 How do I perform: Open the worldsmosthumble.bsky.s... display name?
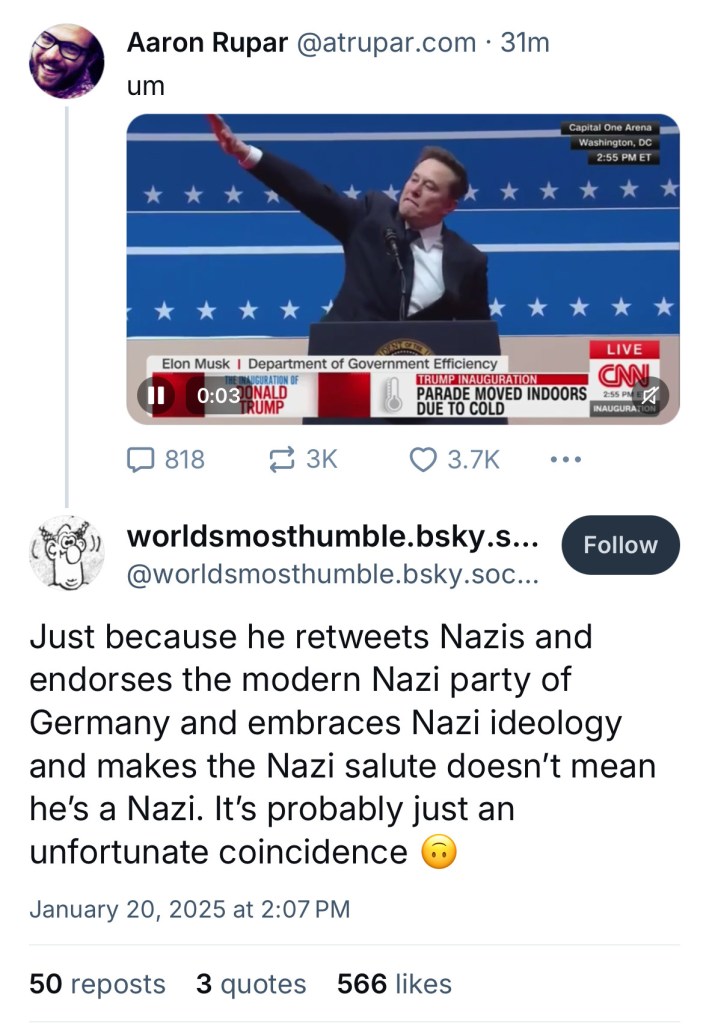[x=333, y=538]
